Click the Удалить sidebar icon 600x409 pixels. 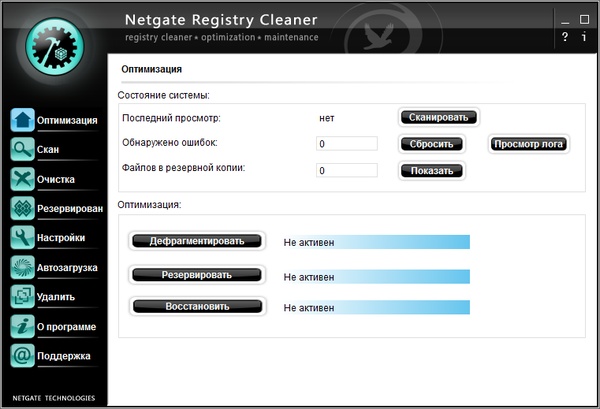pos(22,297)
